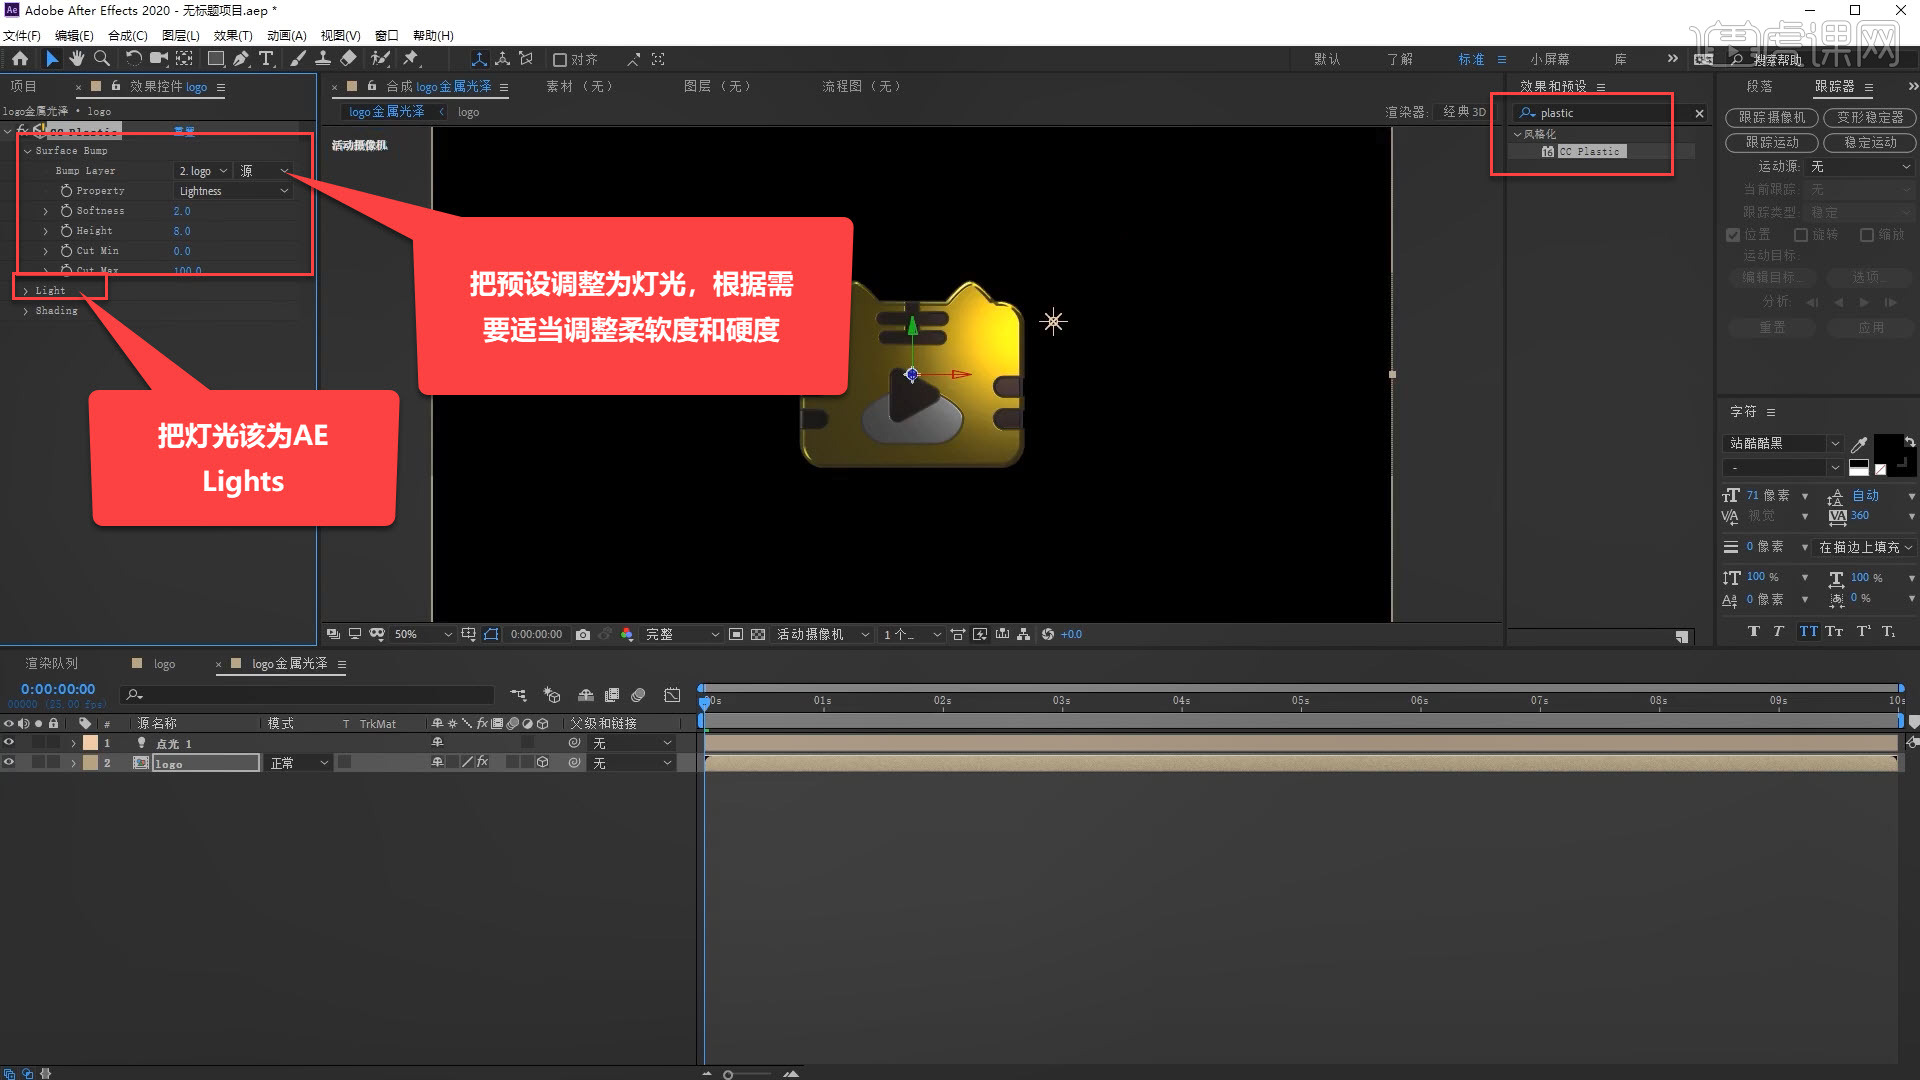This screenshot has height=1080, width=1920.
Task: Expand the Shading property group
Action: click(x=26, y=311)
